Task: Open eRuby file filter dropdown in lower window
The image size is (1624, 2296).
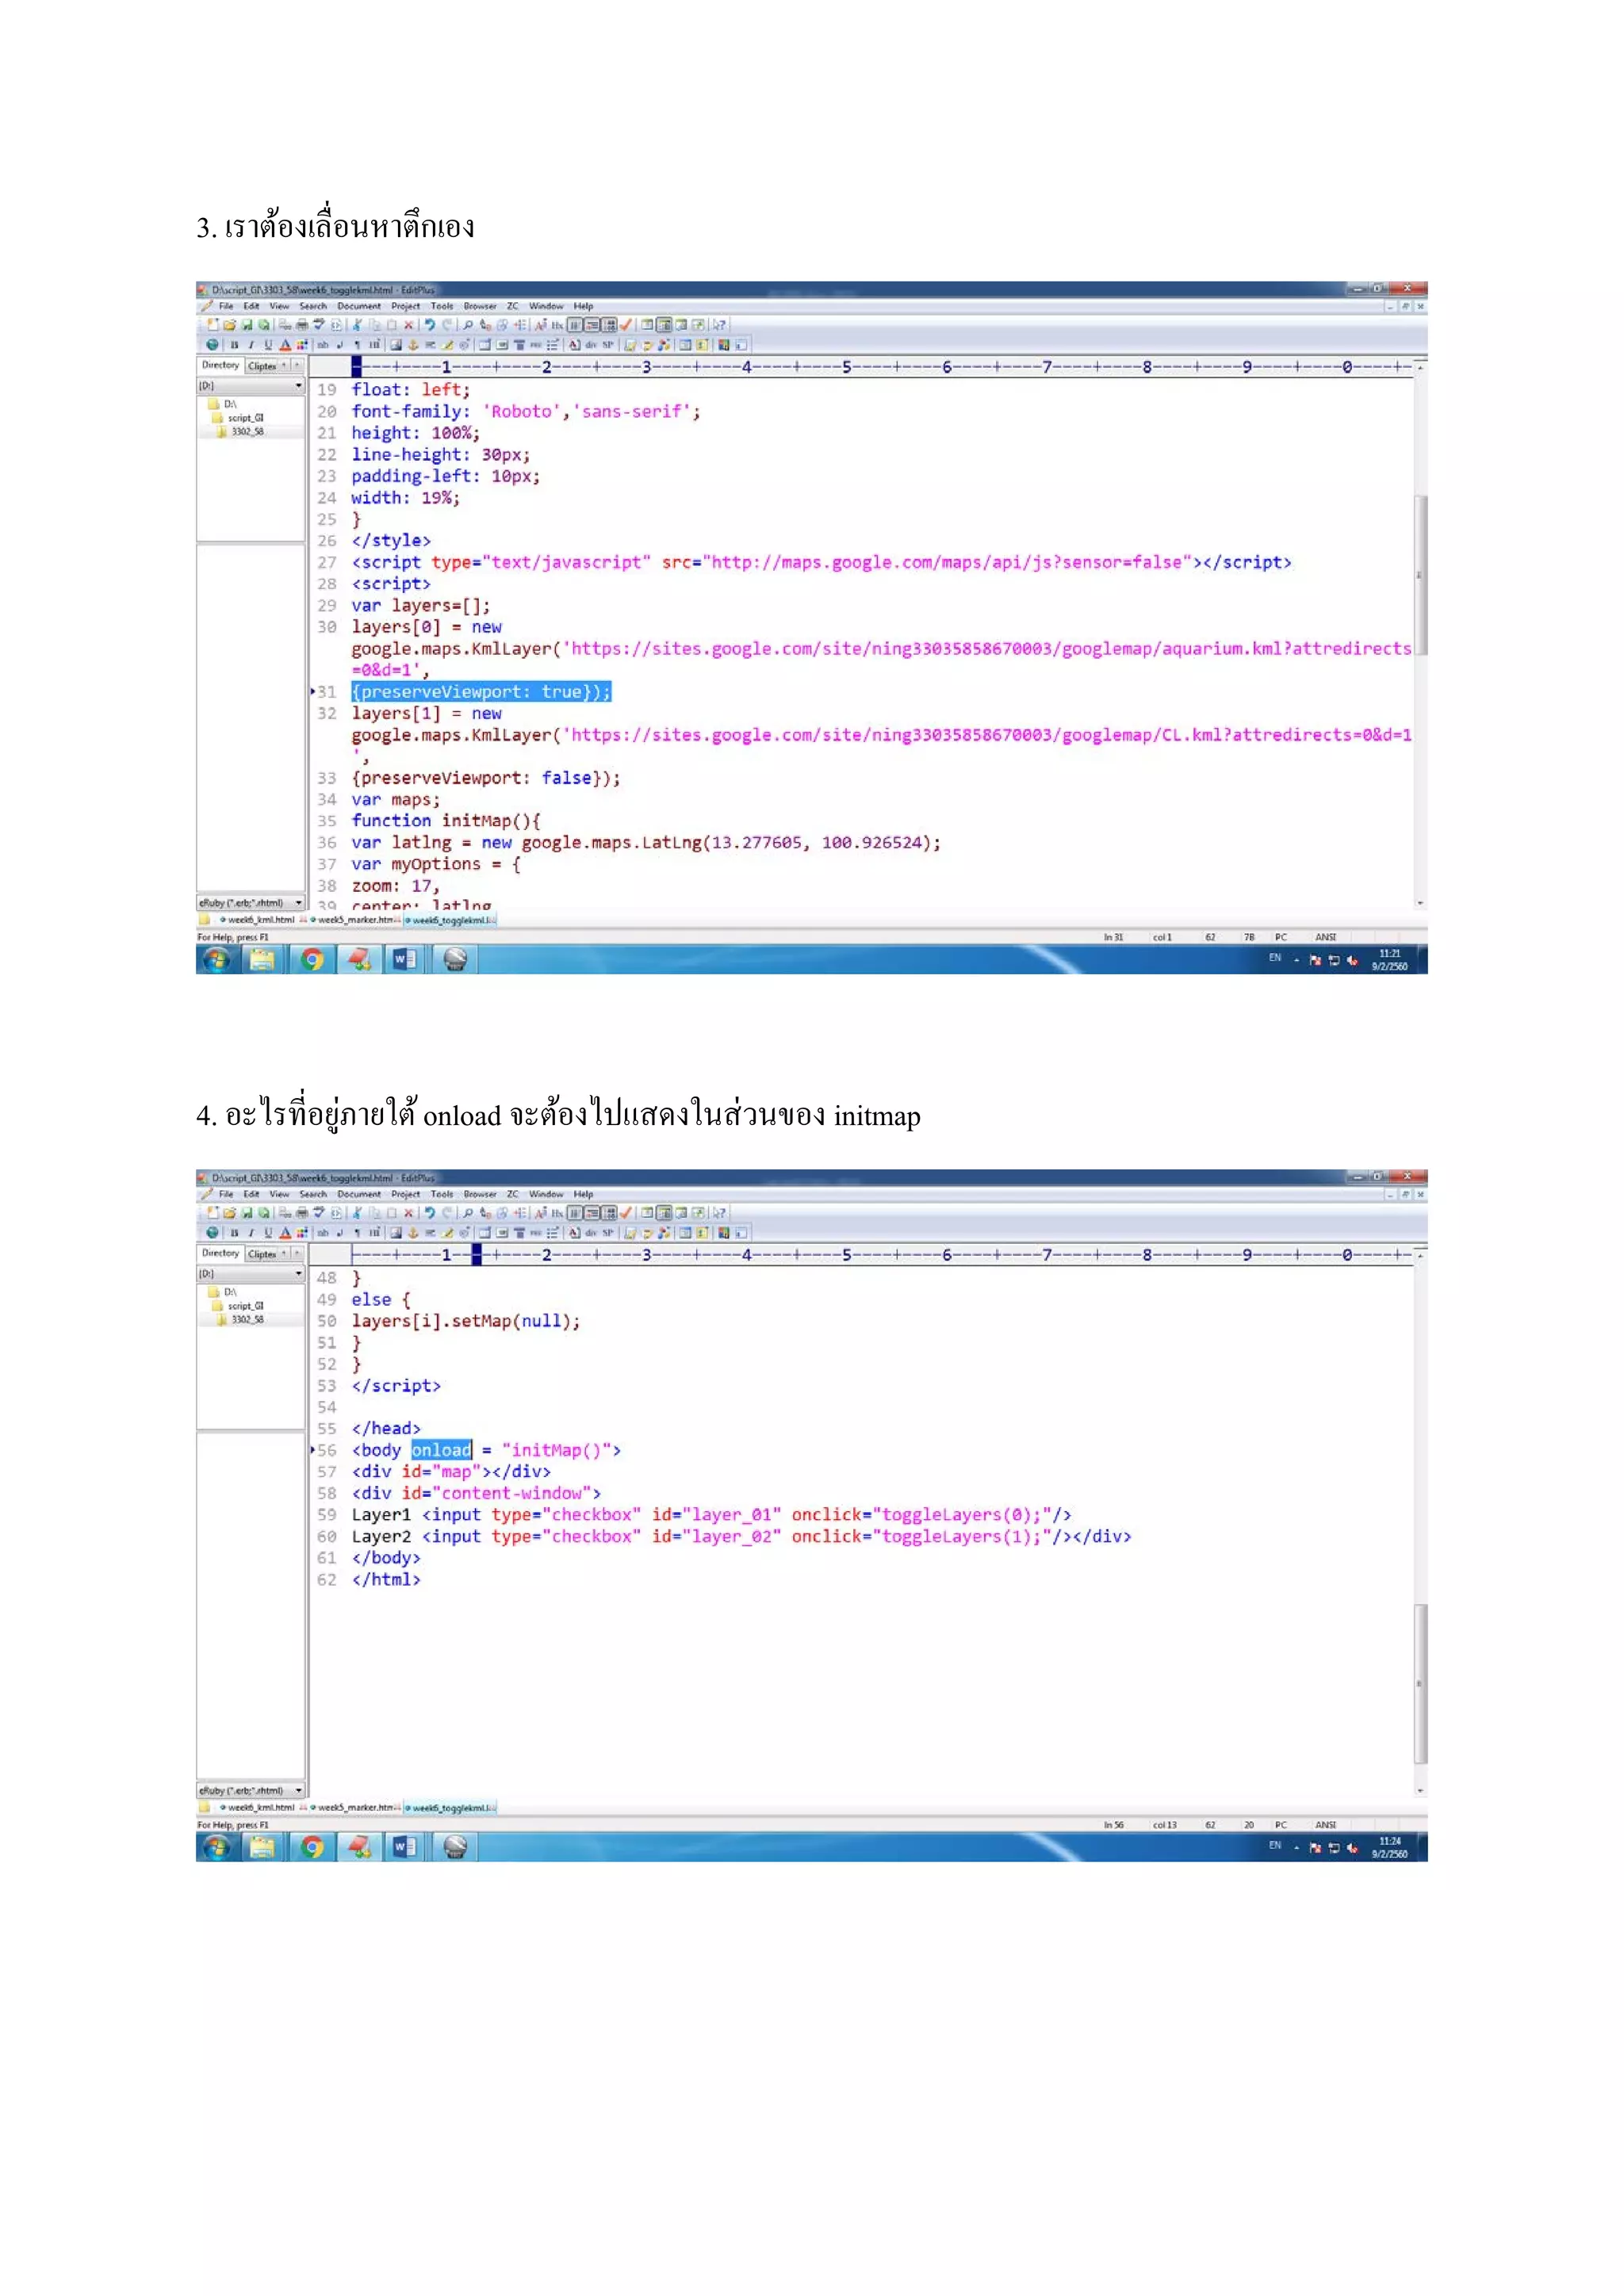Action: (298, 1791)
